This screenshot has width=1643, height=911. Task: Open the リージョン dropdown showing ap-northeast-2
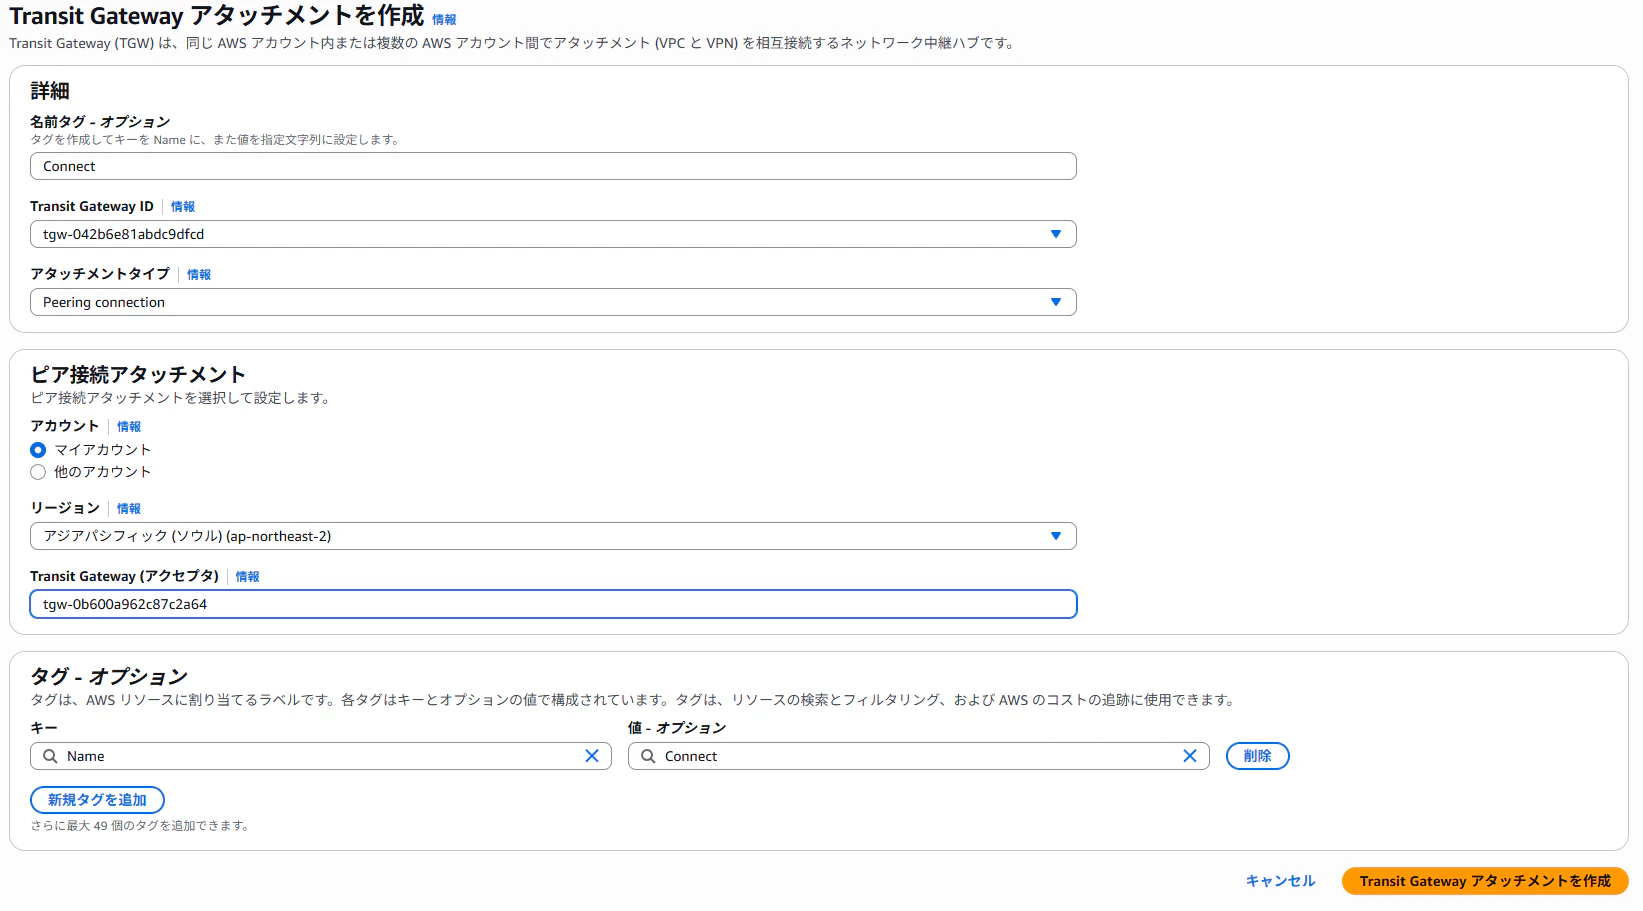coord(1056,536)
